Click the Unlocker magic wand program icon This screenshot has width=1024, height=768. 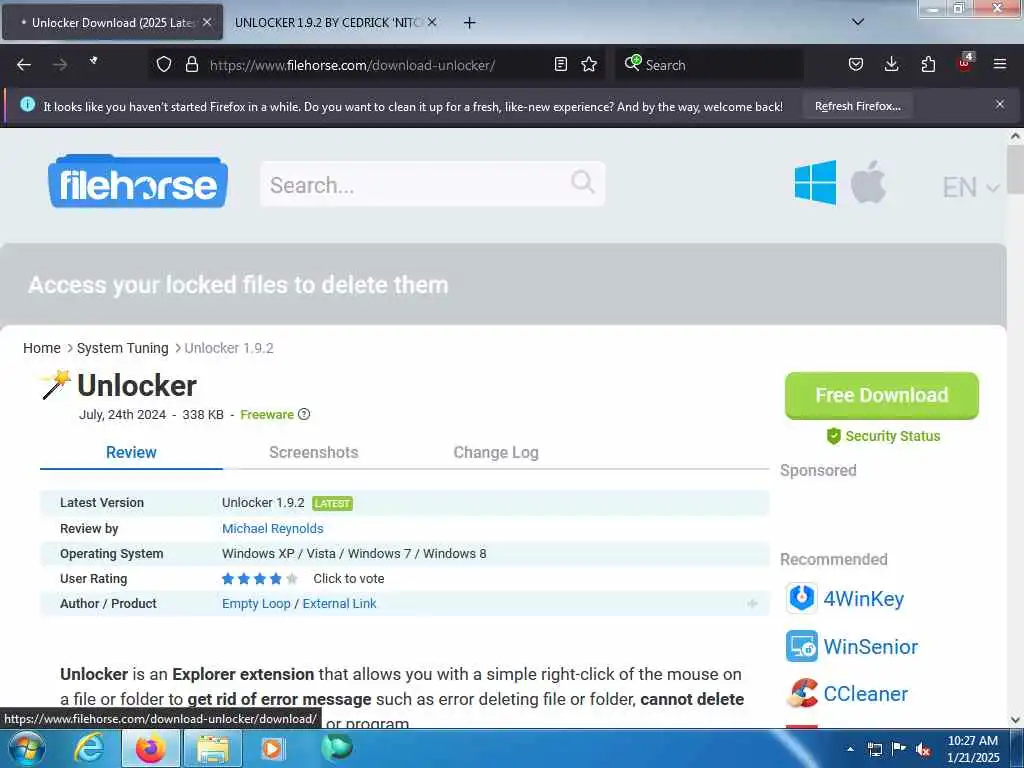tap(56, 385)
